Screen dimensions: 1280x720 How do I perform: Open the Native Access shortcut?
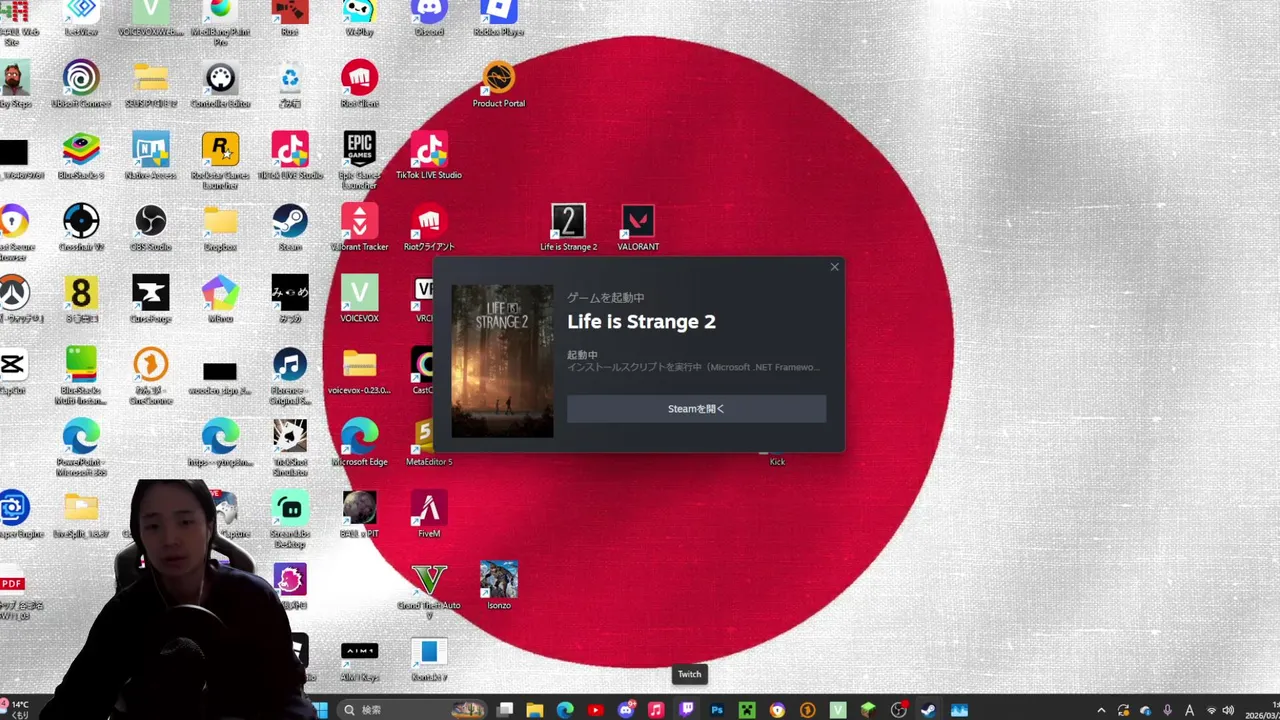point(150,156)
